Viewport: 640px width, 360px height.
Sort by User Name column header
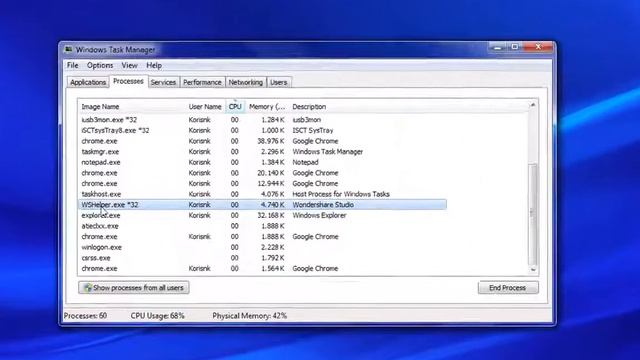pyautogui.click(x=205, y=107)
